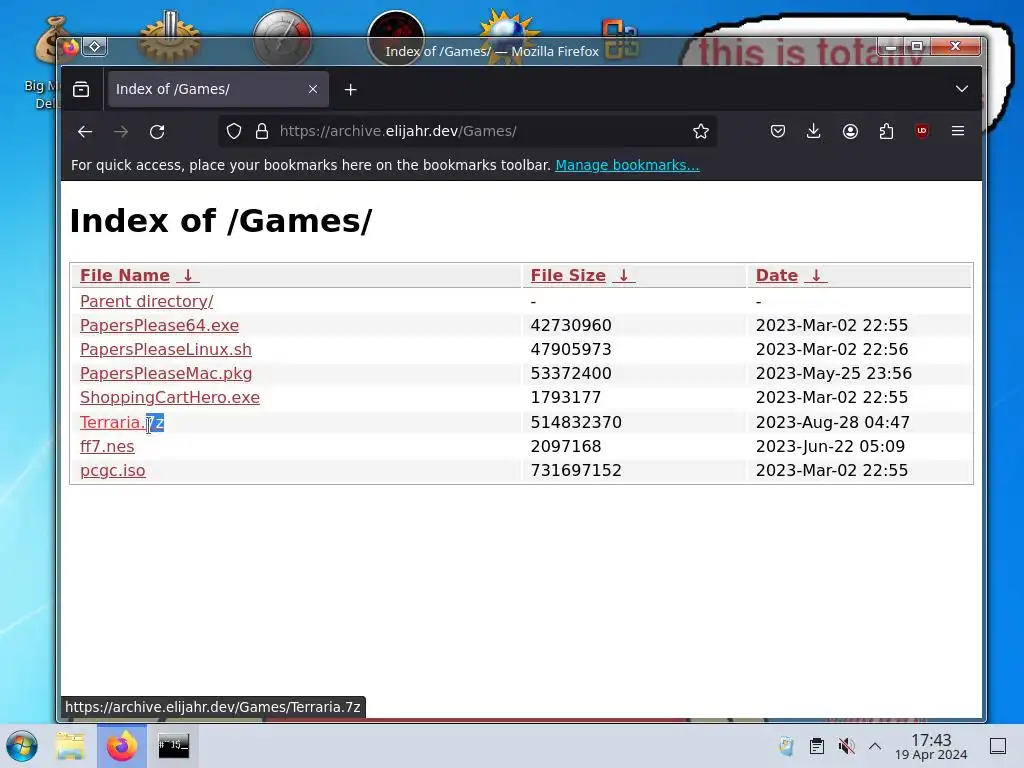Click the muted volume tray icon
1024x768 pixels.
click(846, 746)
